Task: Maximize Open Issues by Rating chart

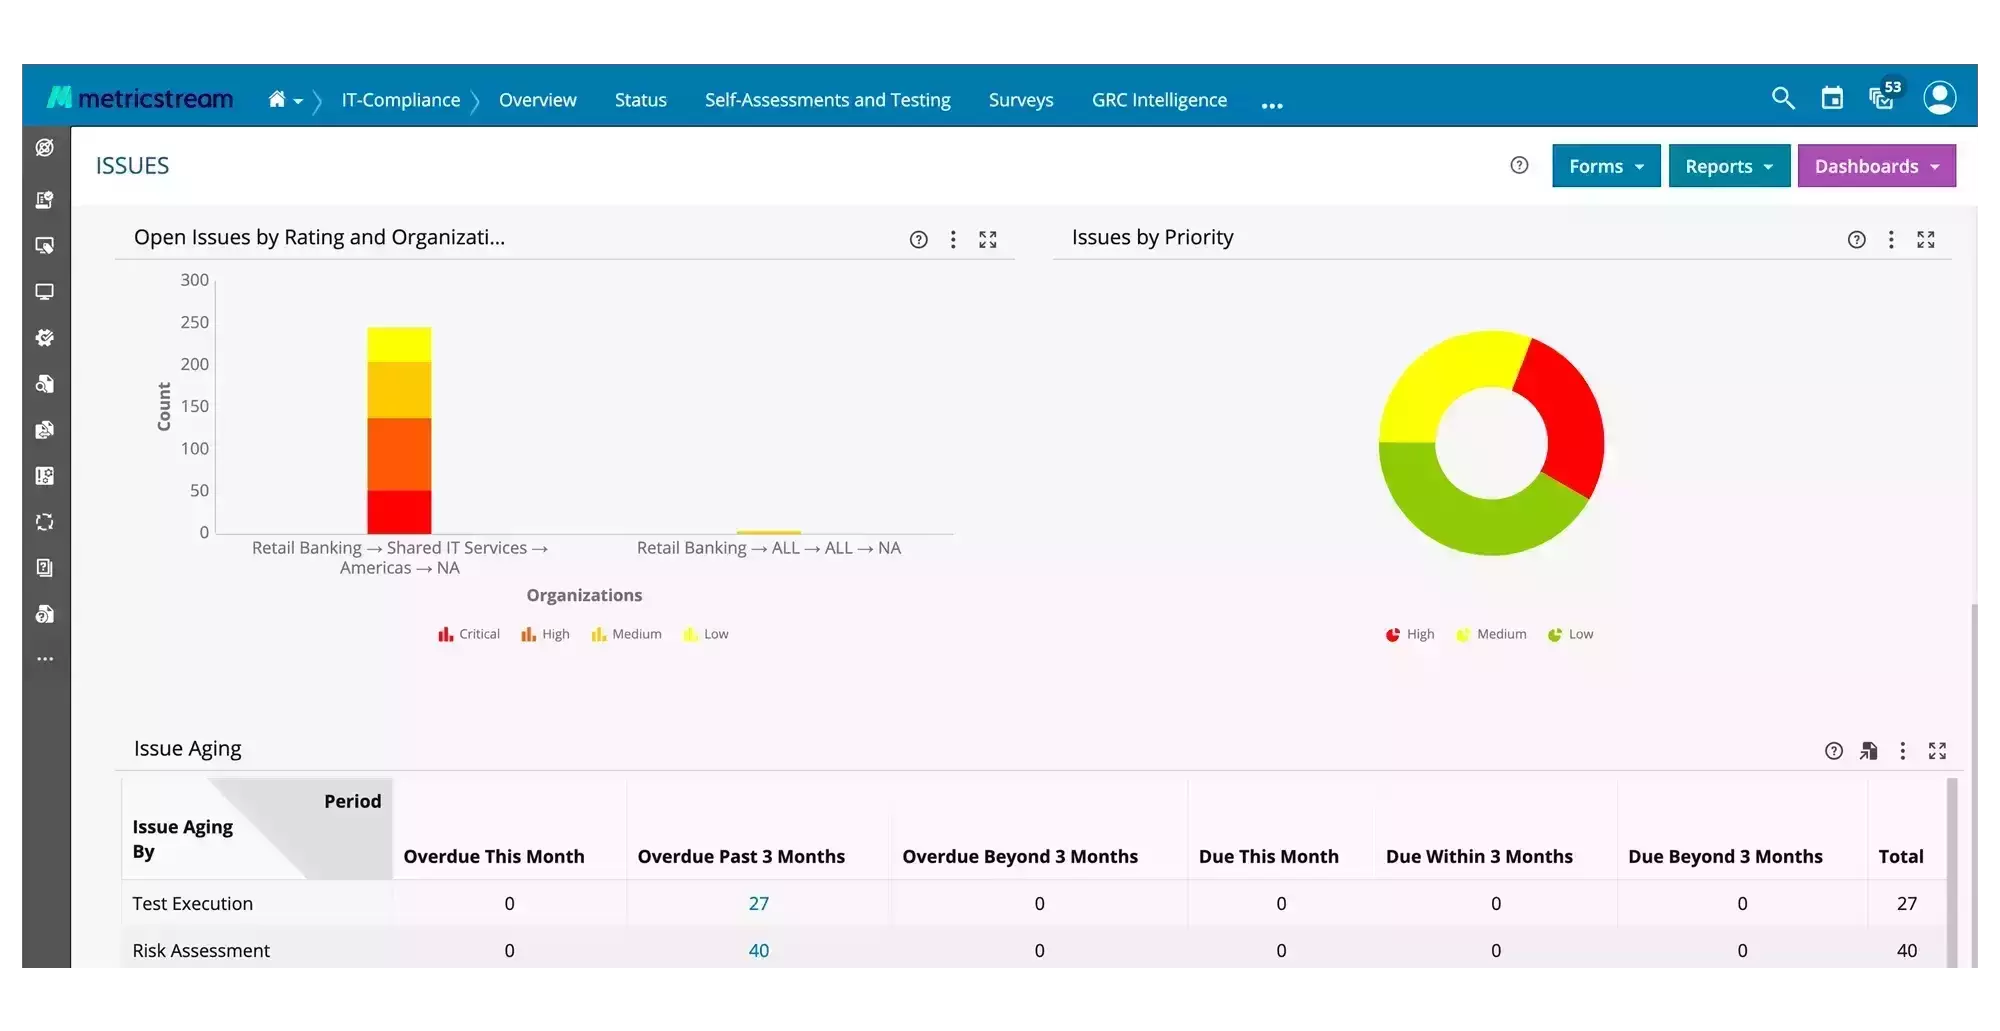Action: pos(988,240)
